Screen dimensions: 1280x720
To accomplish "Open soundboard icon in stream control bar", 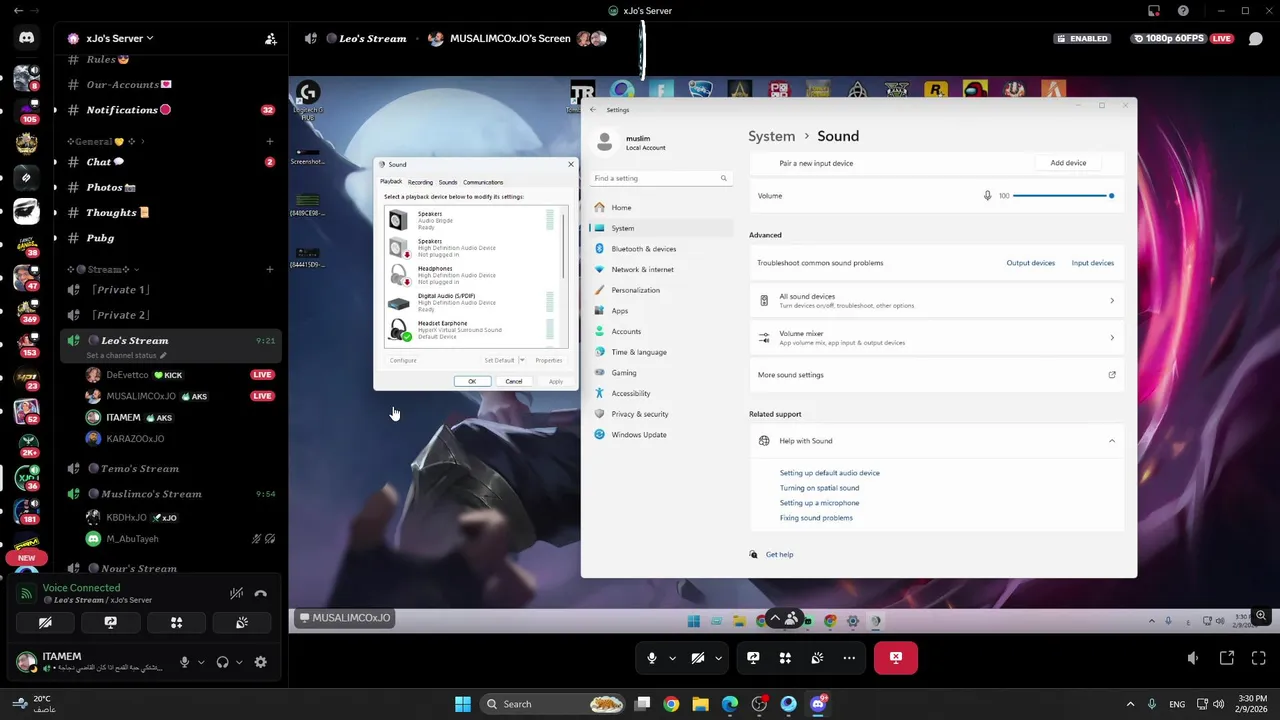I will pyautogui.click(x=817, y=658).
